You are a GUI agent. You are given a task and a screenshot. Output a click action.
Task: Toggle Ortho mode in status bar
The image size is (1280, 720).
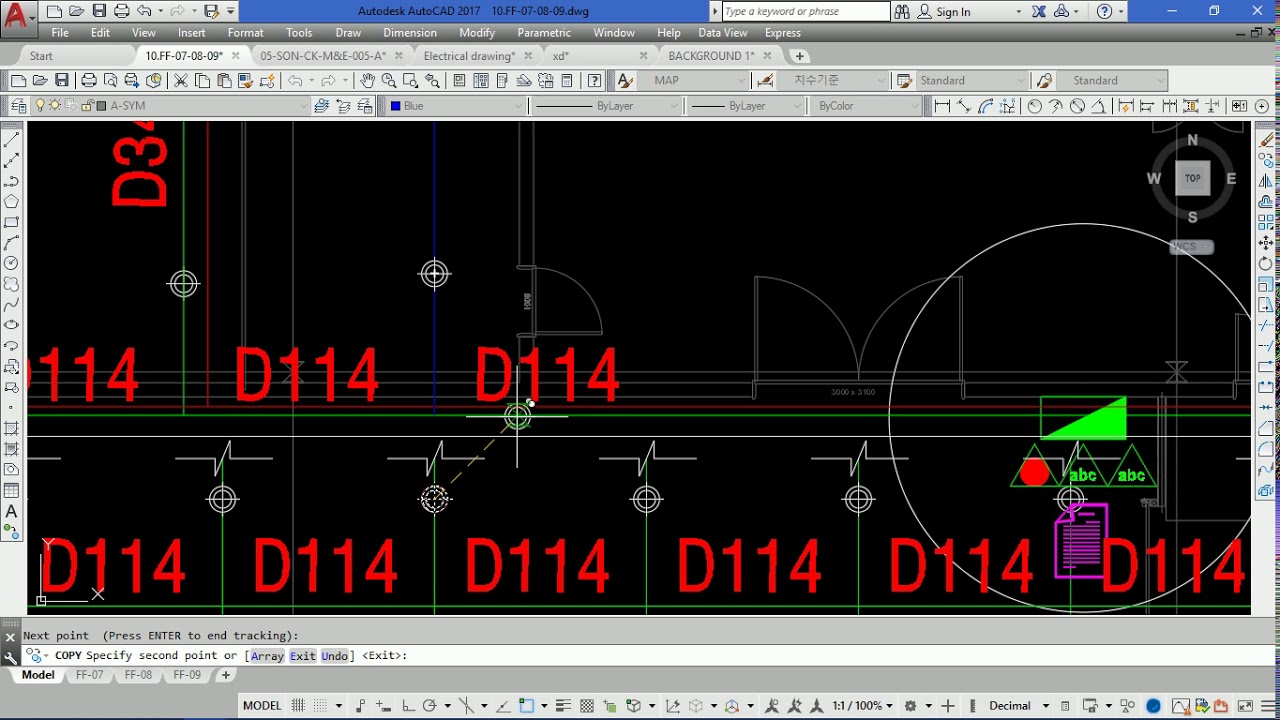(x=407, y=705)
